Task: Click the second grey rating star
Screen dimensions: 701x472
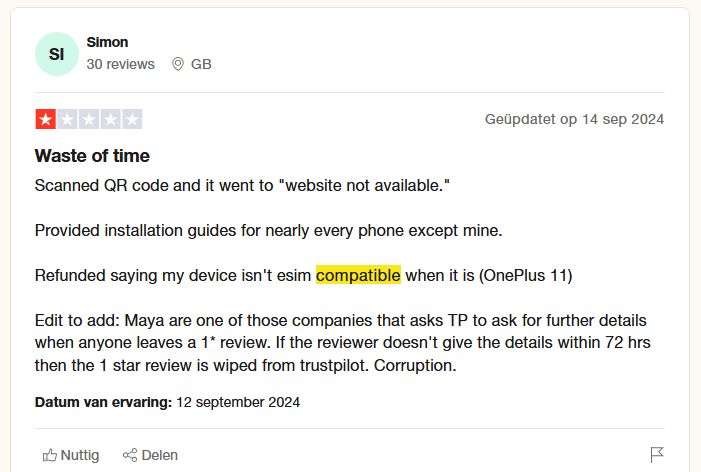Action: [x=67, y=119]
